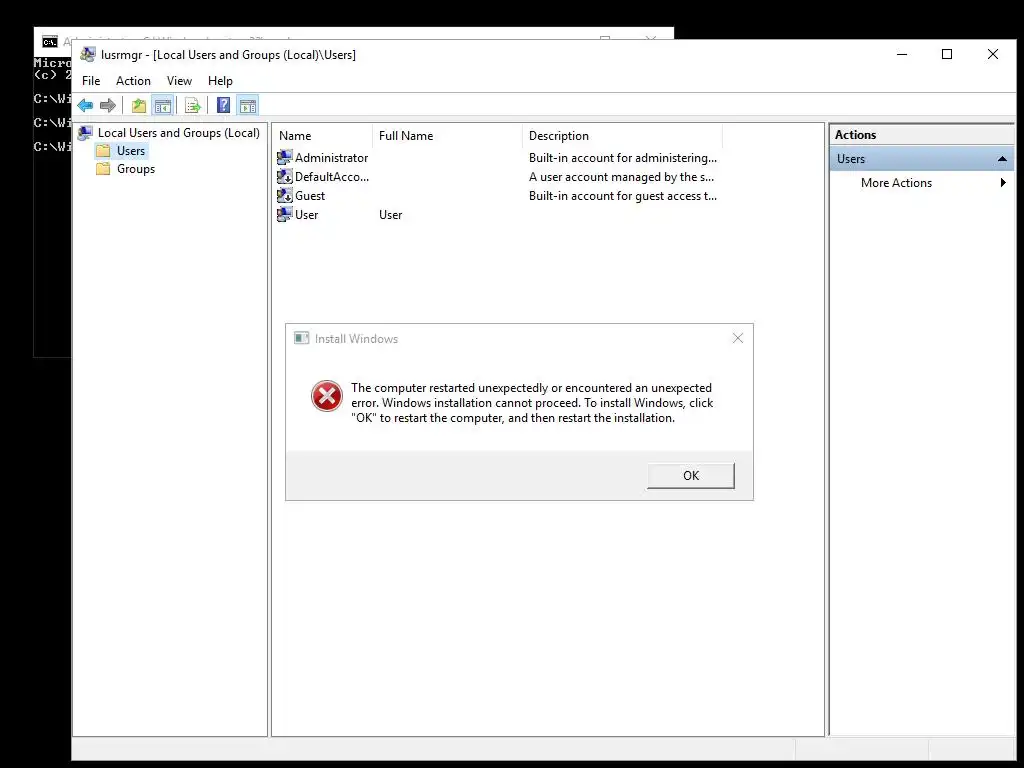Click More Actions in Actions pane
Image resolution: width=1024 pixels, height=768 pixels.
click(896, 183)
